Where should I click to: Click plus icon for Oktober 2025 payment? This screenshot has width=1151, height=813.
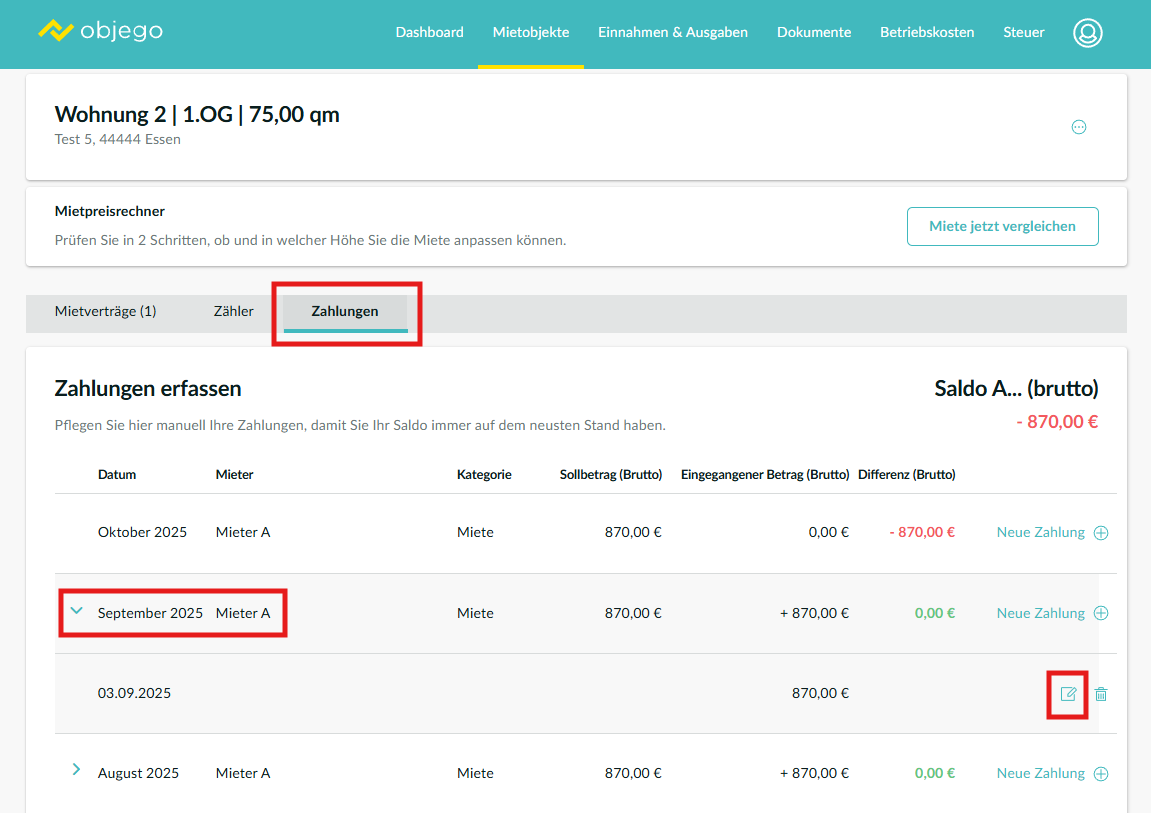[1101, 533]
